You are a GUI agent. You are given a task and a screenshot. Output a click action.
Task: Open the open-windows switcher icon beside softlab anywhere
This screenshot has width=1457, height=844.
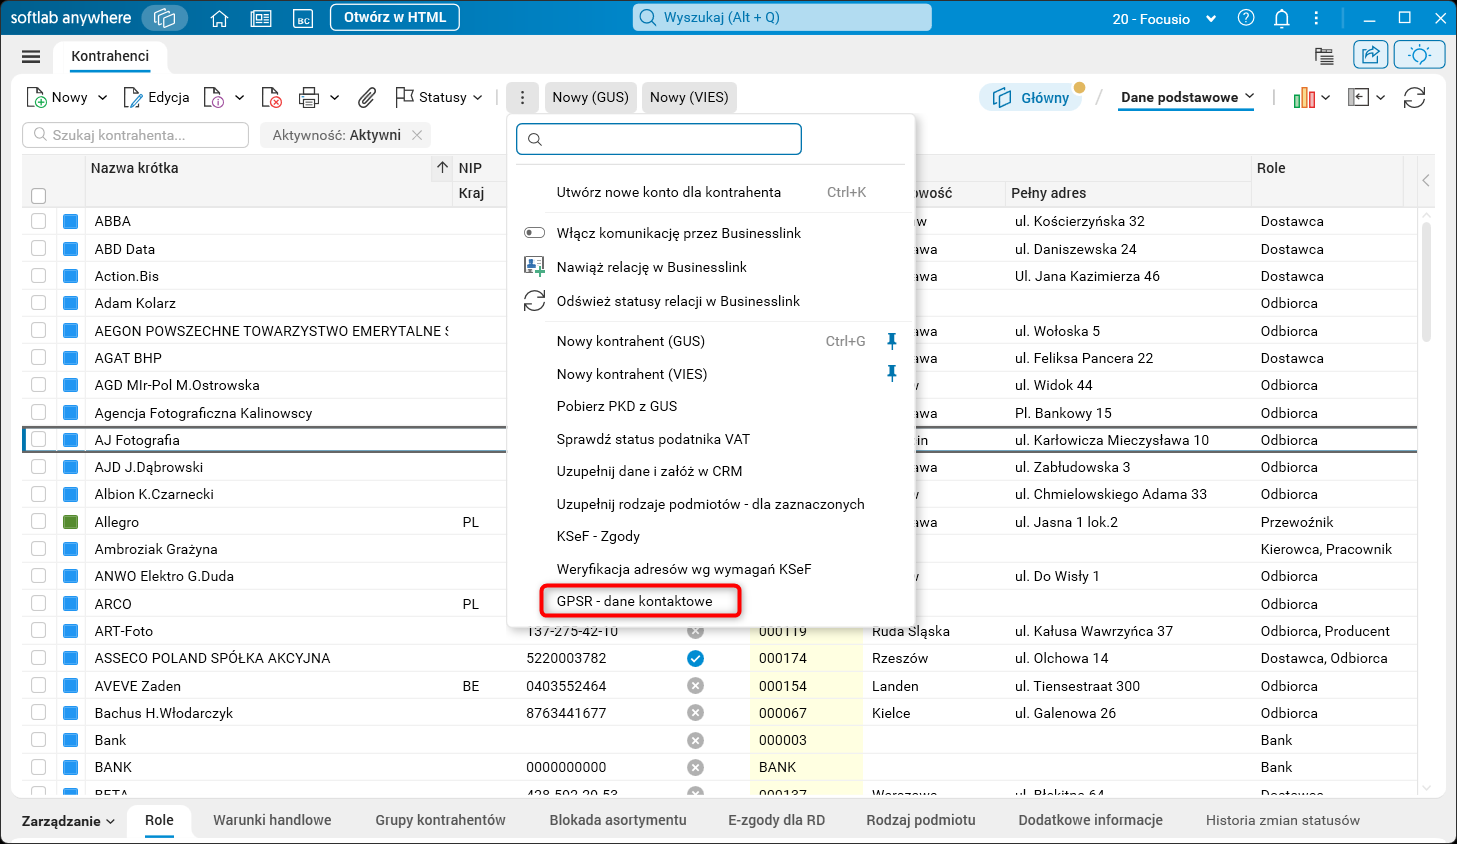coord(165,18)
